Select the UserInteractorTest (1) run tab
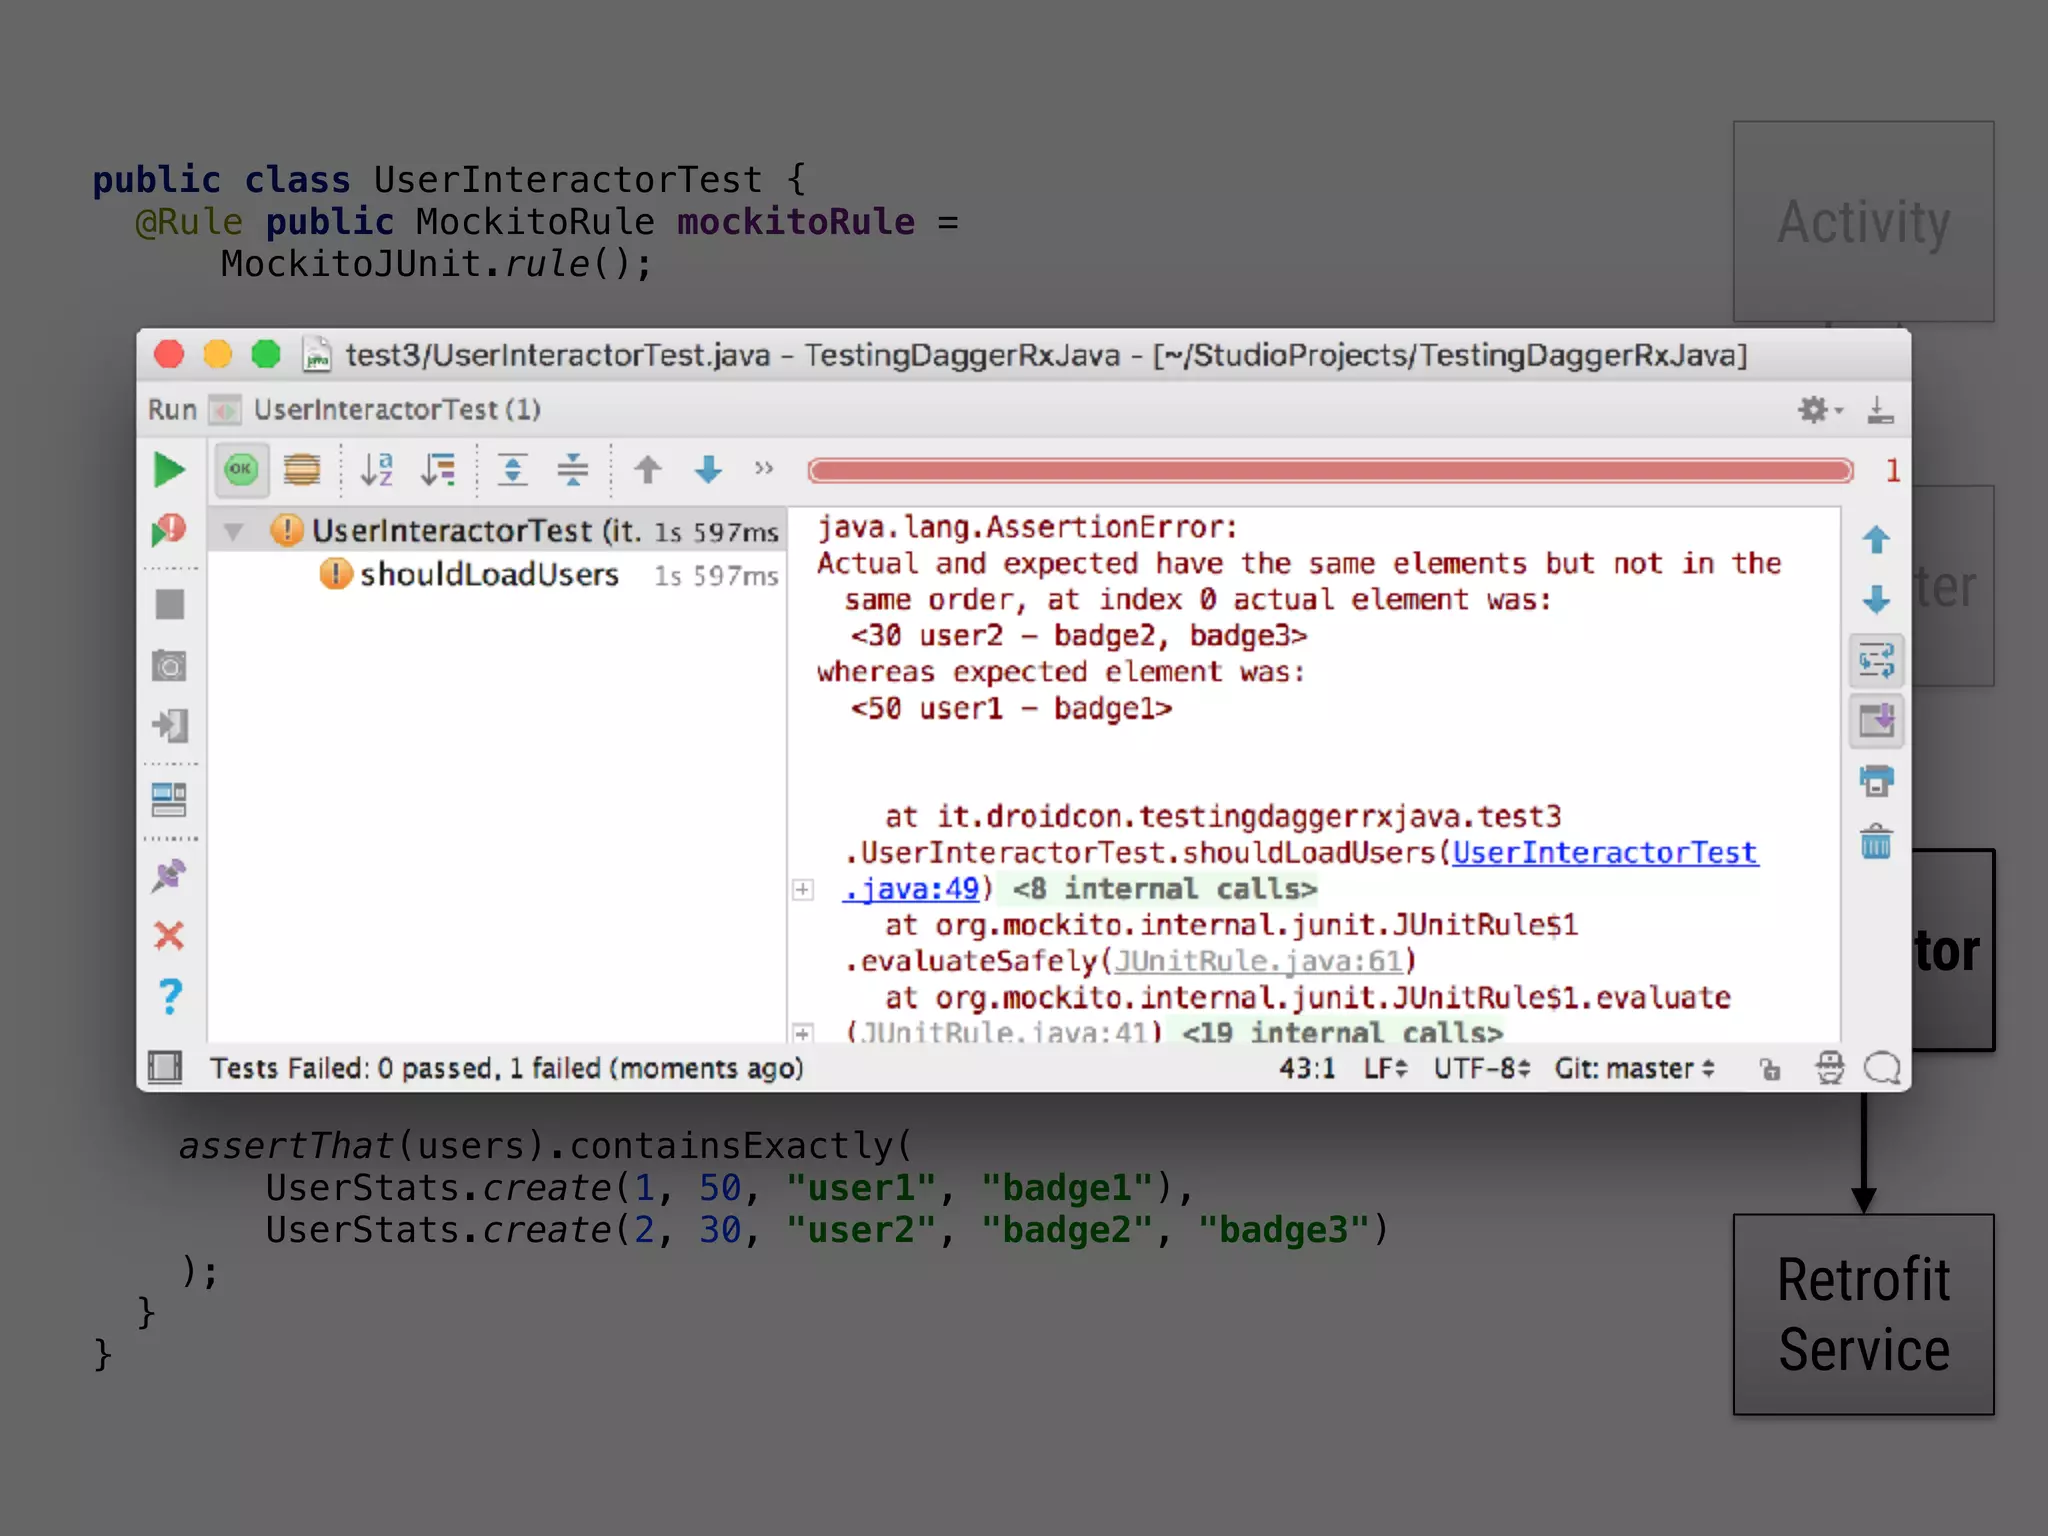The width and height of the screenshot is (2048, 1536). click(x=396, y=410)
